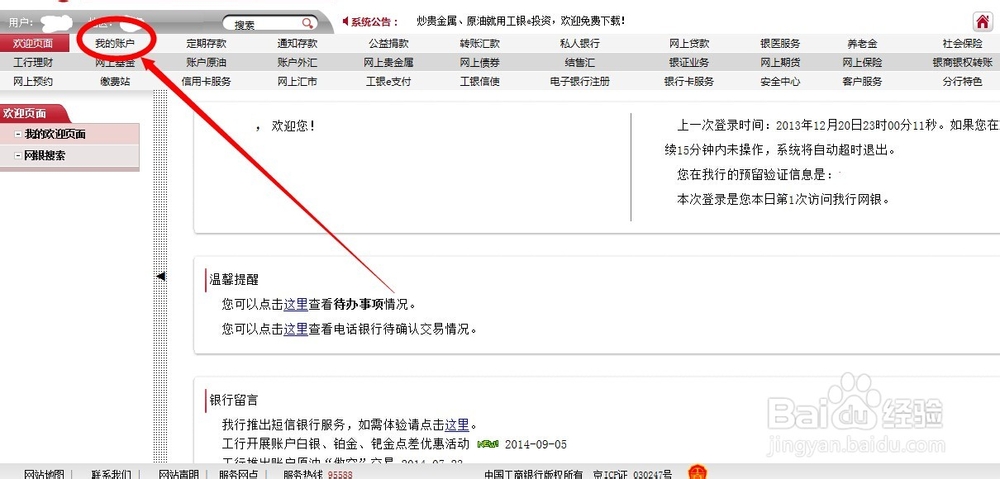1000x479 pixels.
Task: Select the 网上保险 menu item
Action: (862, 63)
